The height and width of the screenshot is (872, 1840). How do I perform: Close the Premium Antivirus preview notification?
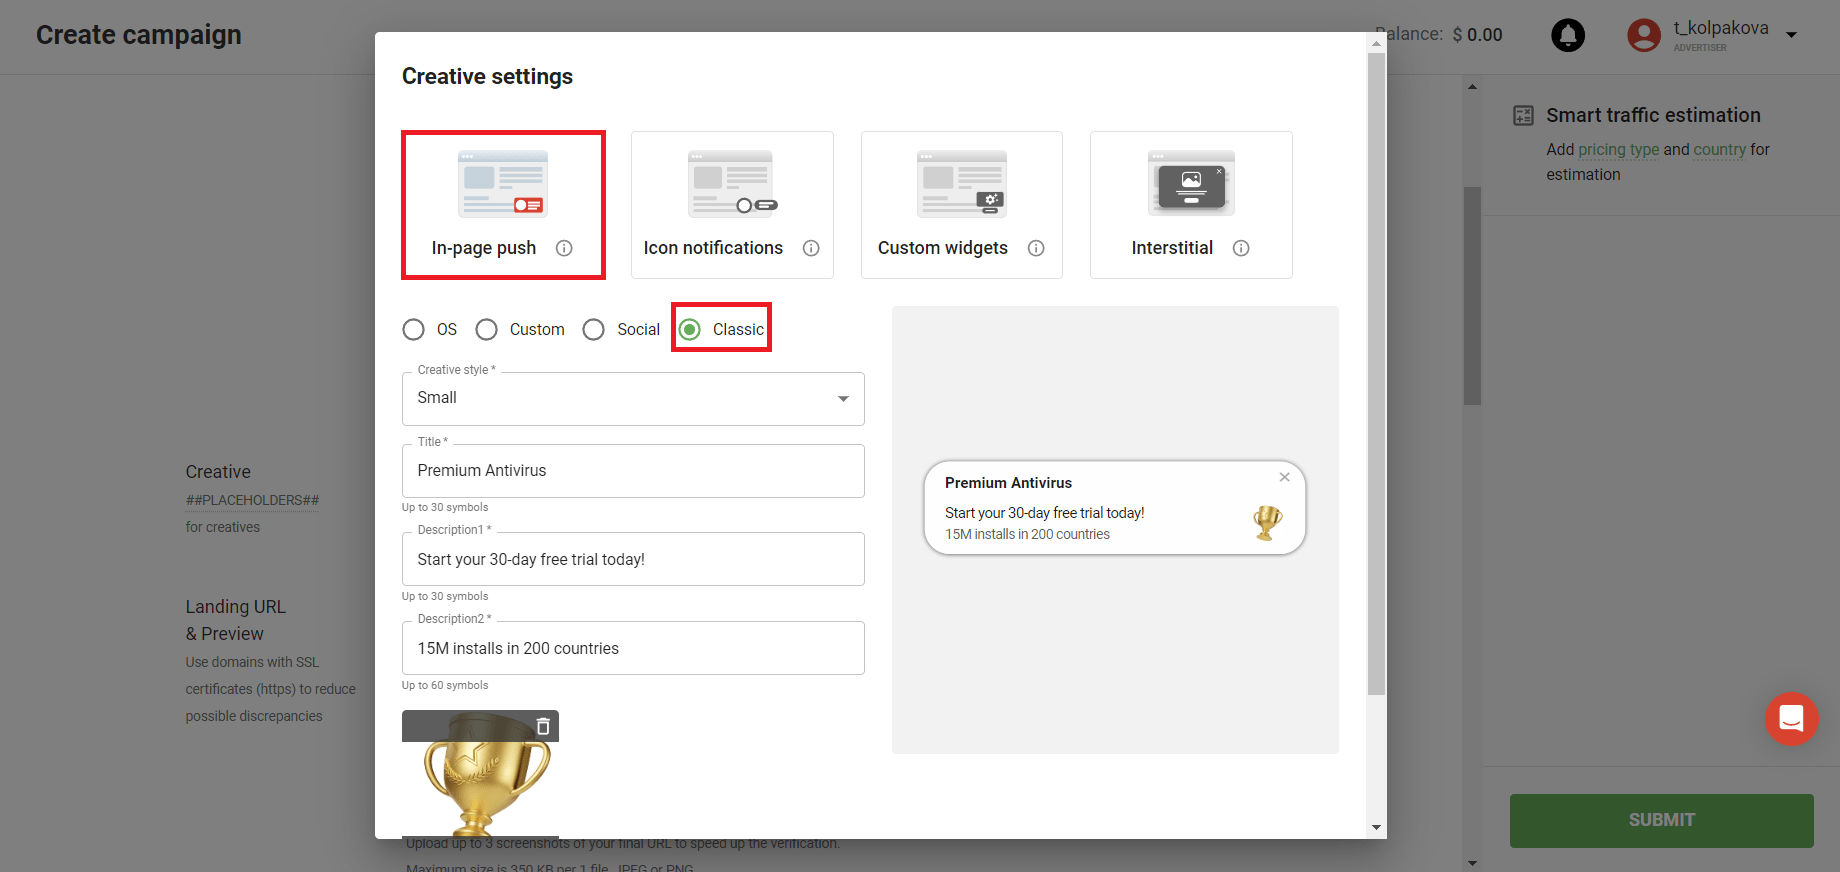[x=1284, y=477]
